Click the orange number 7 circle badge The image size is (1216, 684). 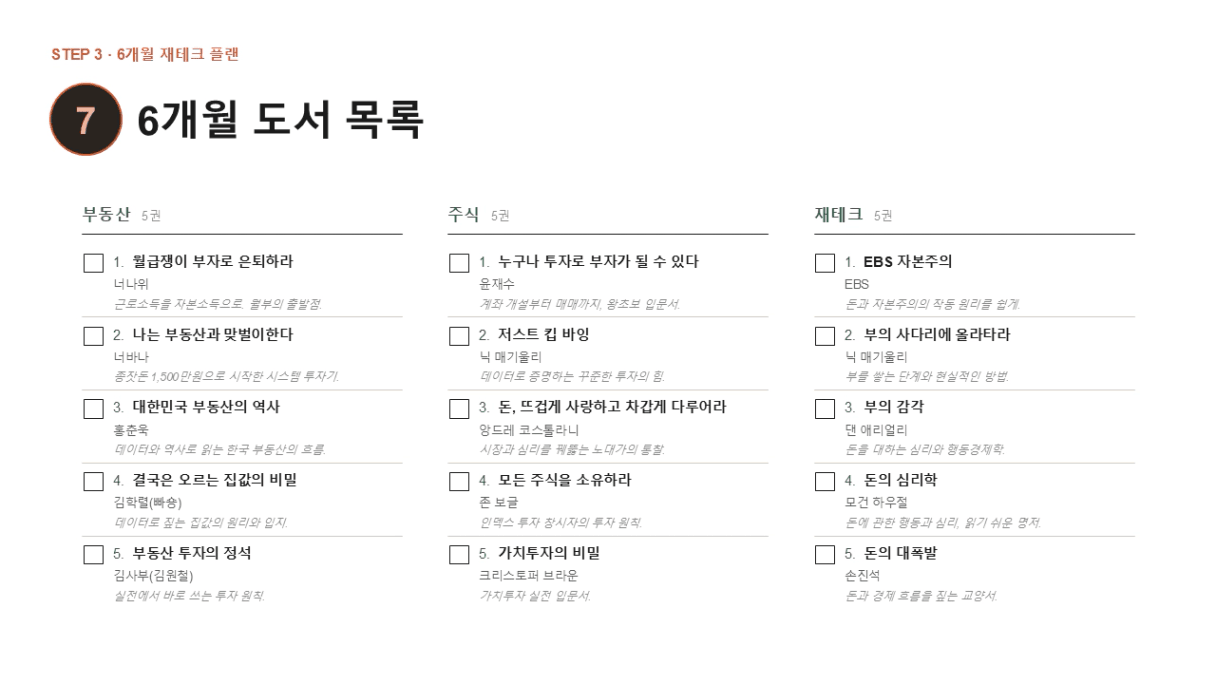tap(86, 120)
